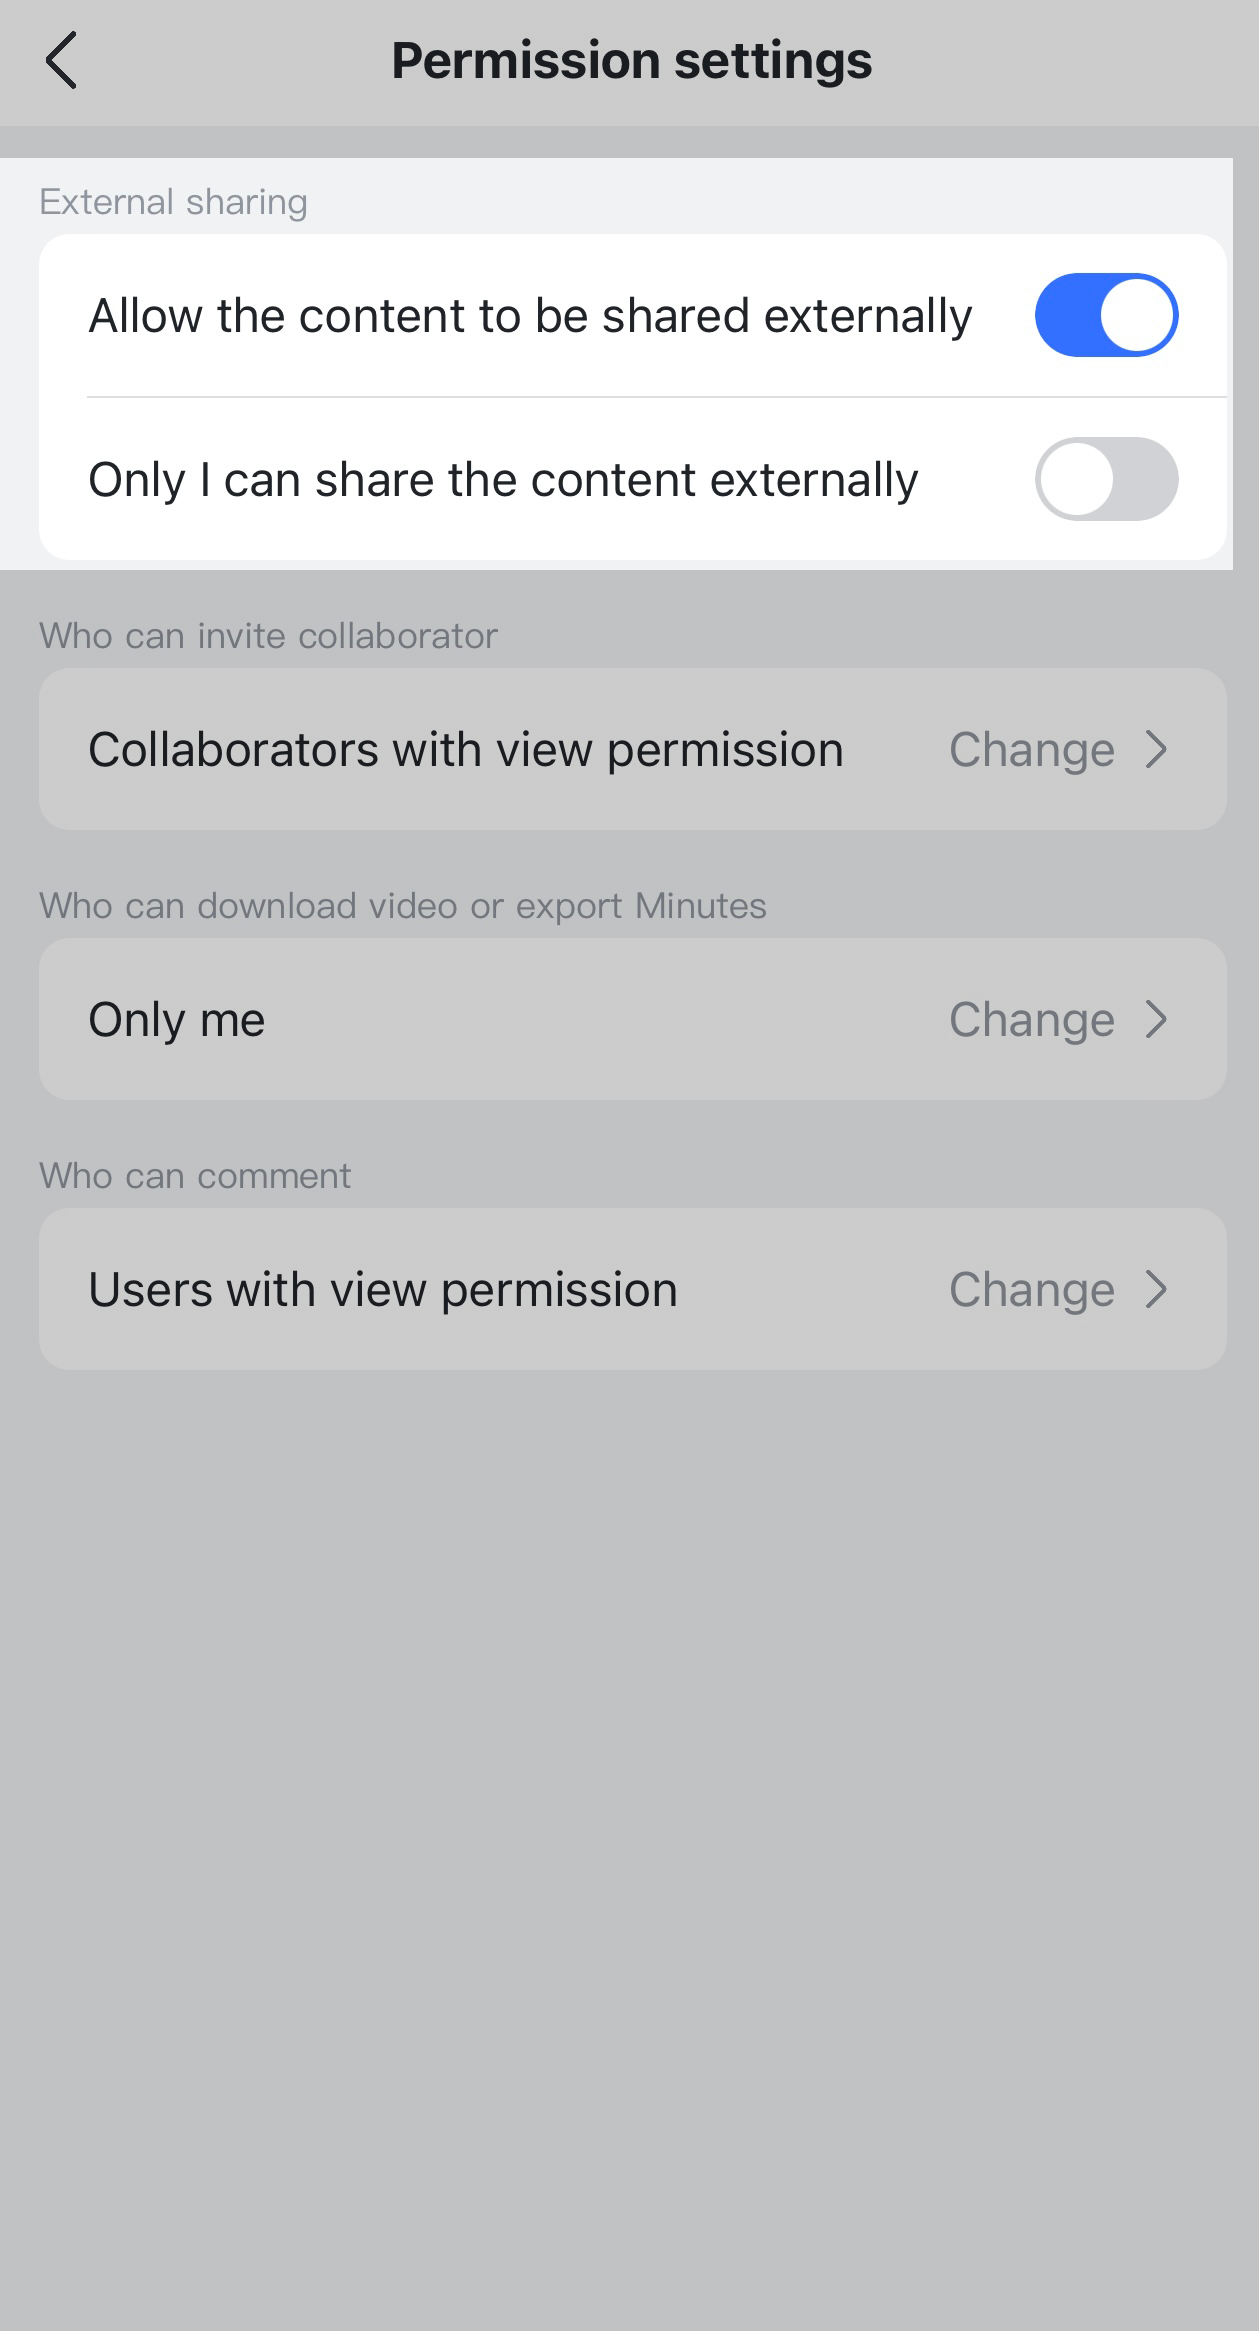Disable allowing content to be shared externally
Screen dimensions: 1259x2331
1106,315
